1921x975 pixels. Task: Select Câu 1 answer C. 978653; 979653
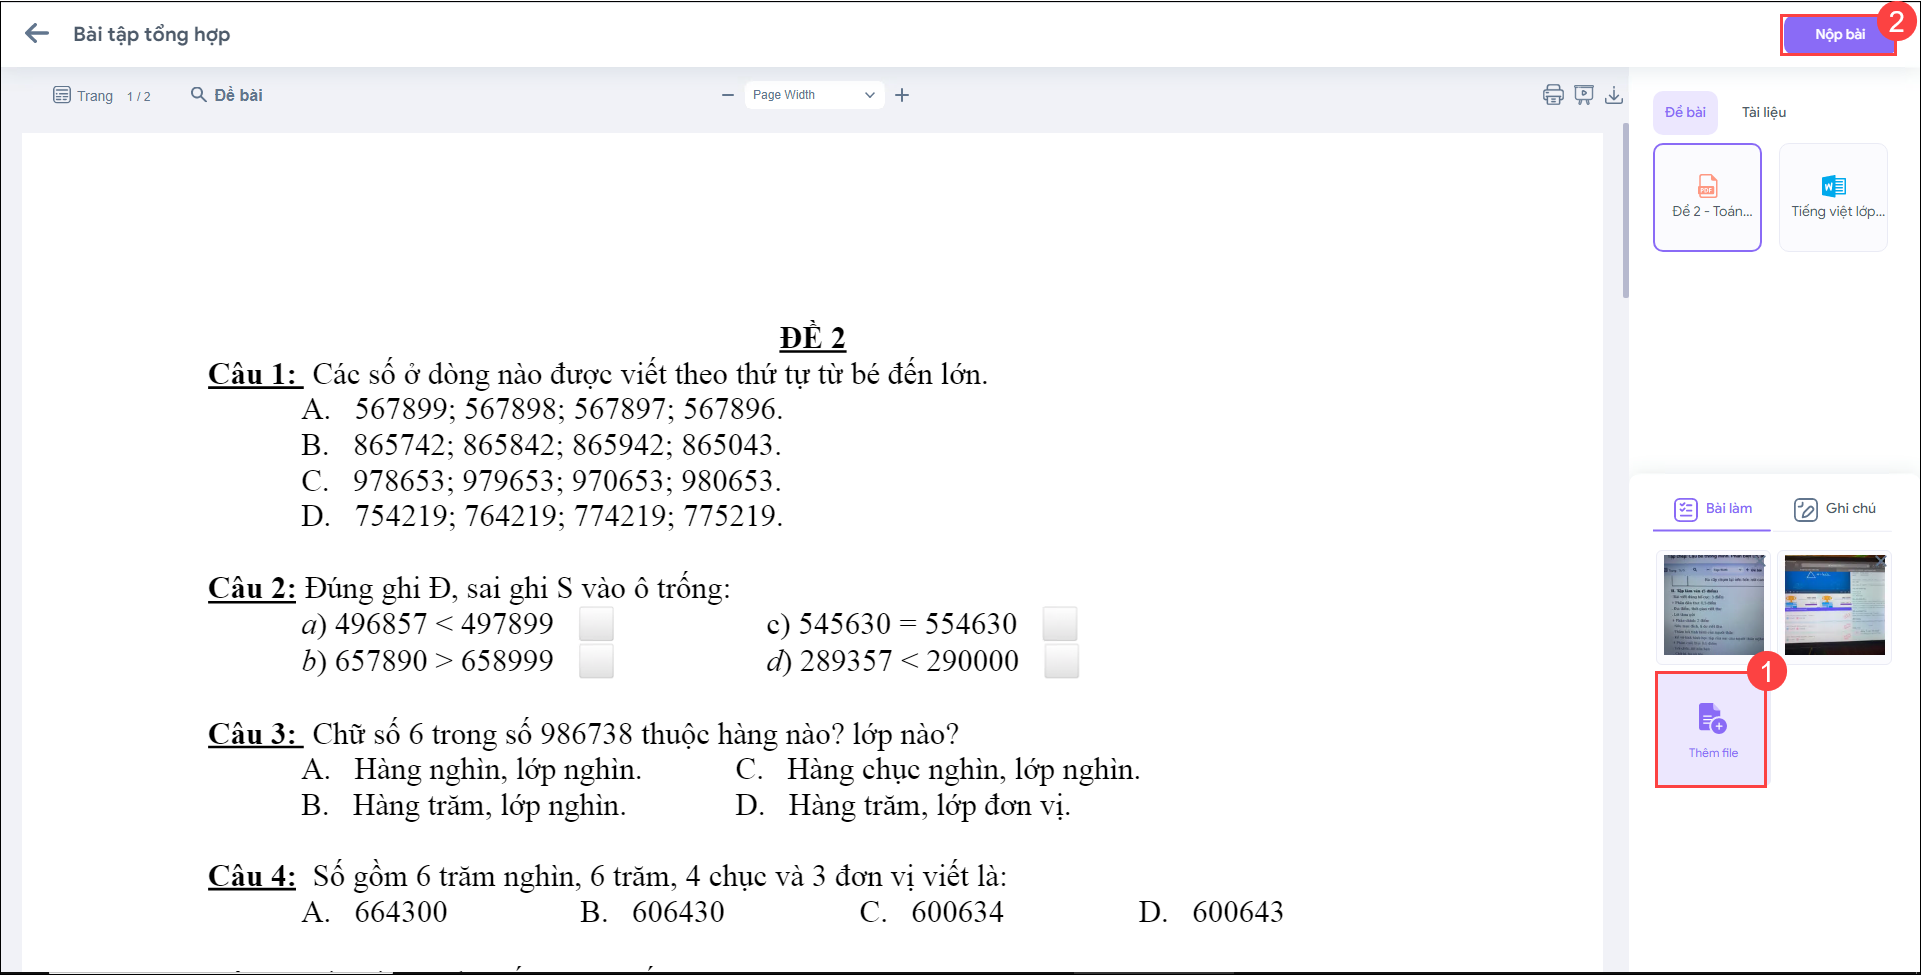pyautogui.click(x=541, y=481)
